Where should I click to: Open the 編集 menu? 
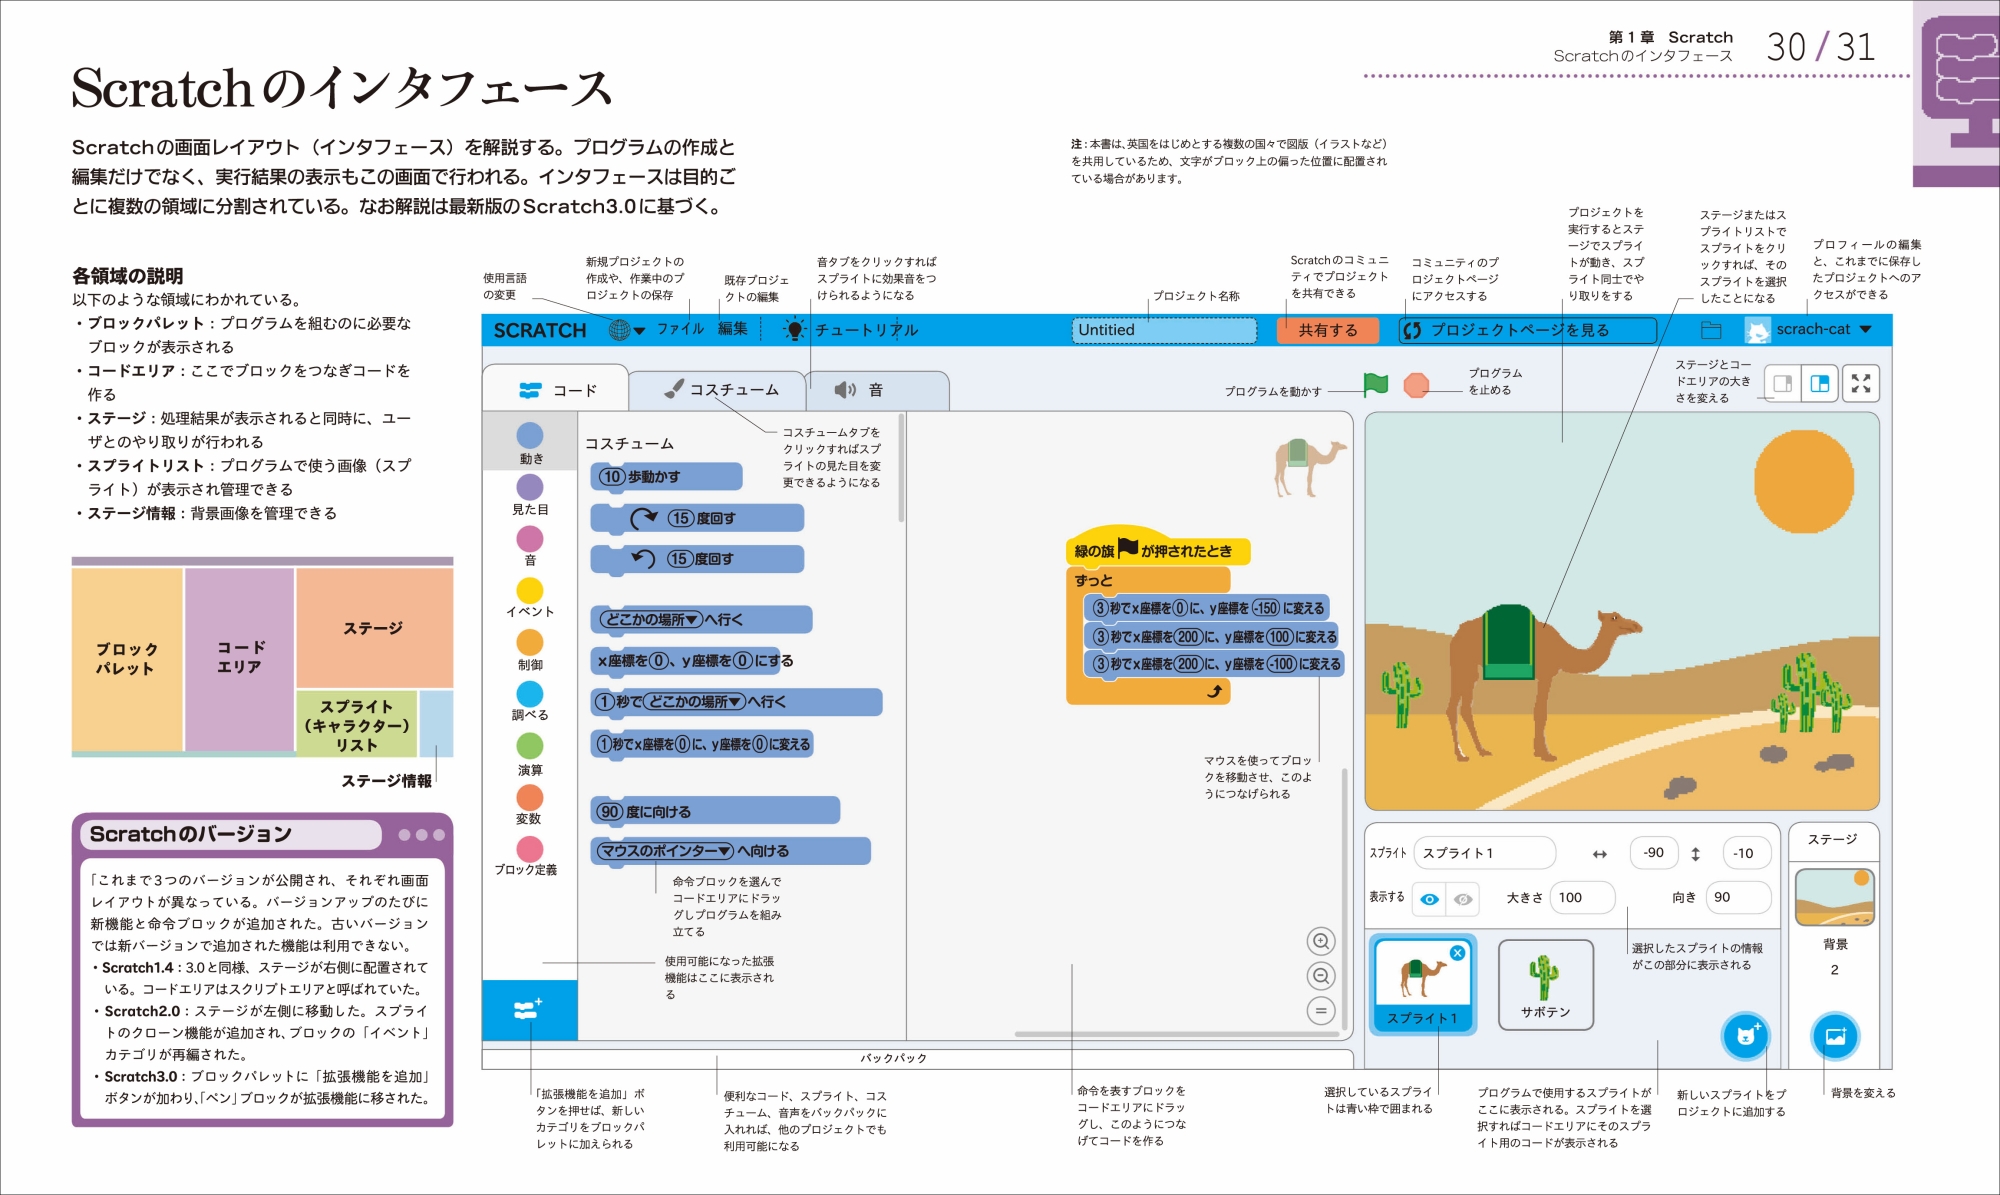point(733,329)
